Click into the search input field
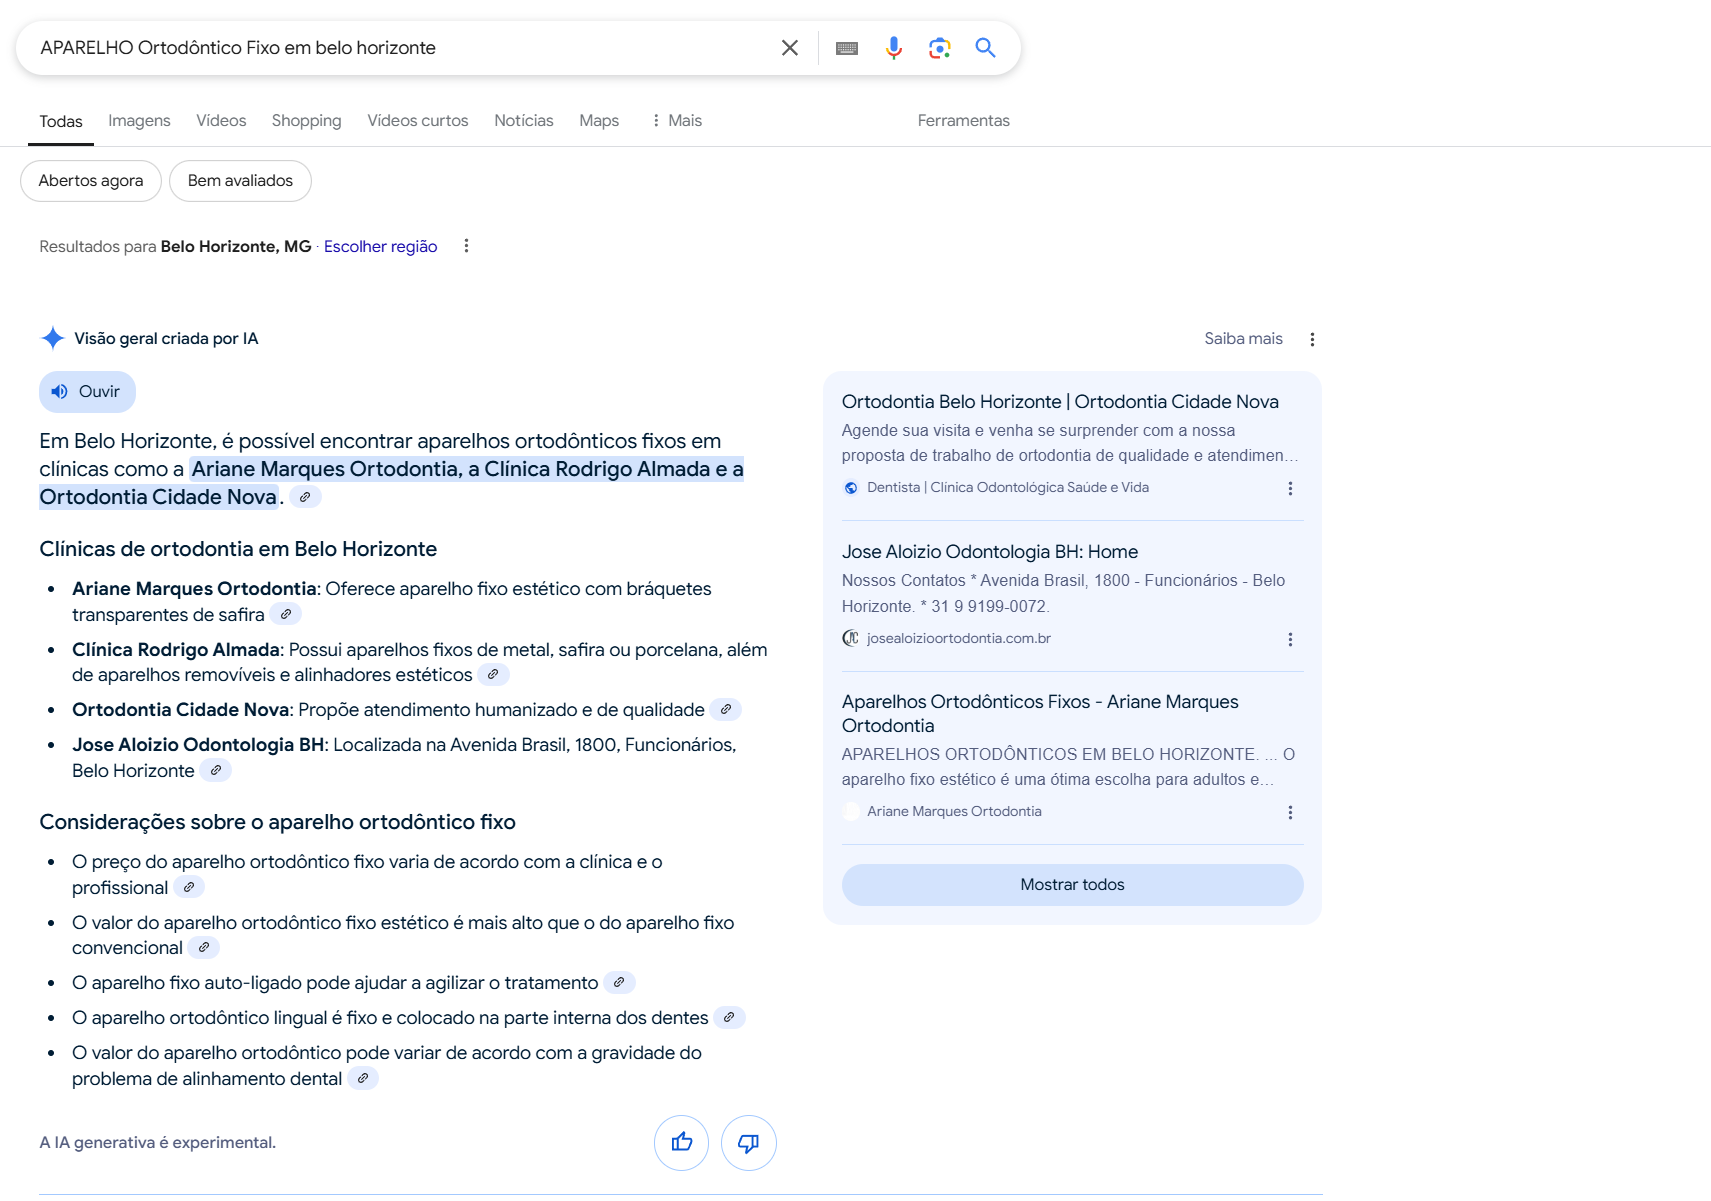 (400, 48)
